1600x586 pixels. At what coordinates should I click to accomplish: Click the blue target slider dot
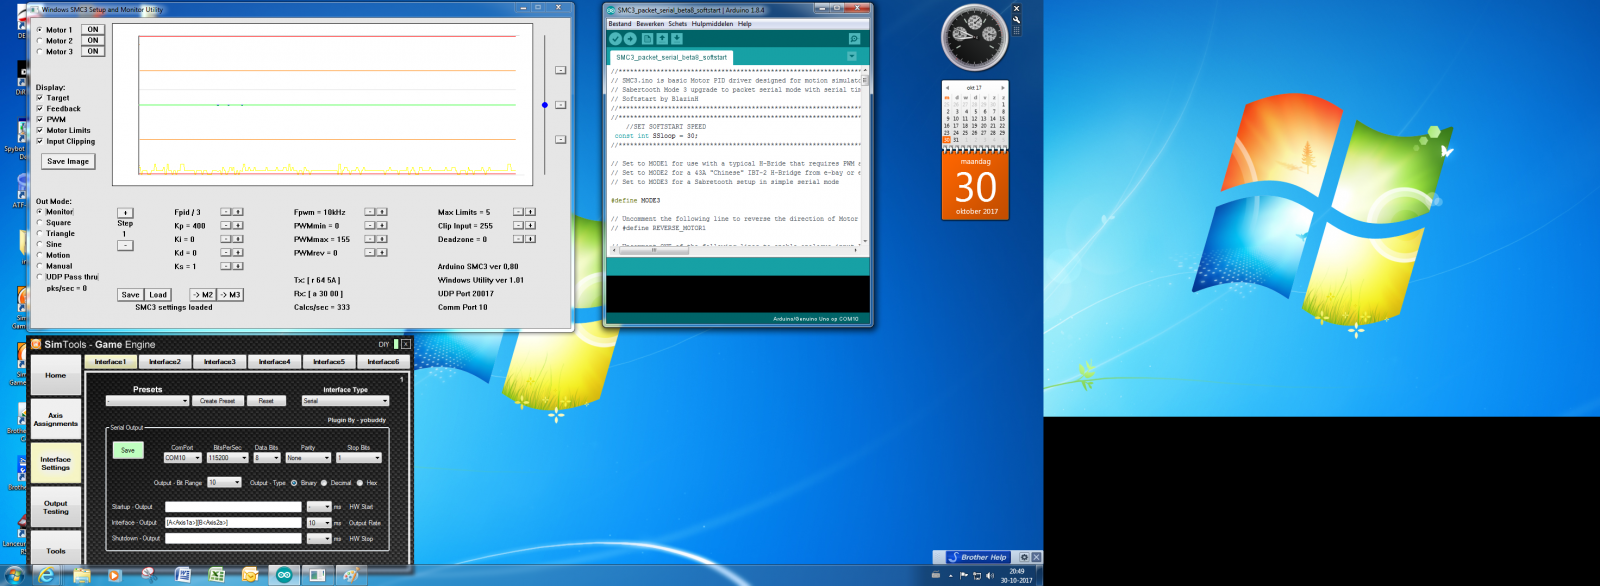coord(545,105)
